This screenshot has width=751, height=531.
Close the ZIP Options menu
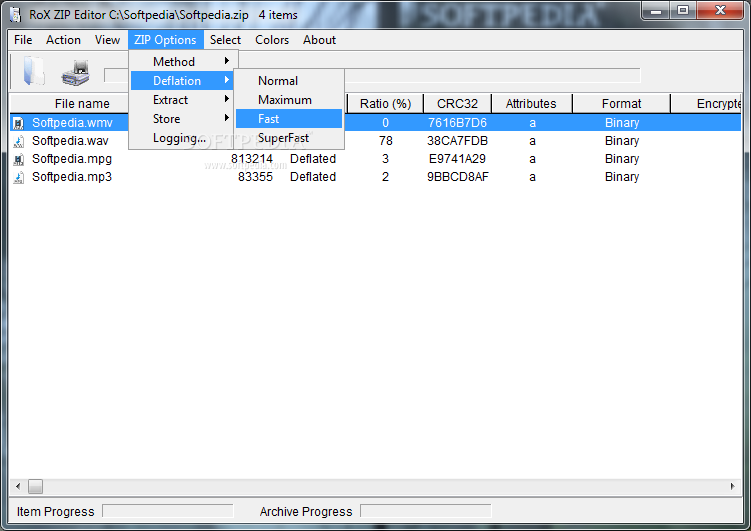[165, 40]
